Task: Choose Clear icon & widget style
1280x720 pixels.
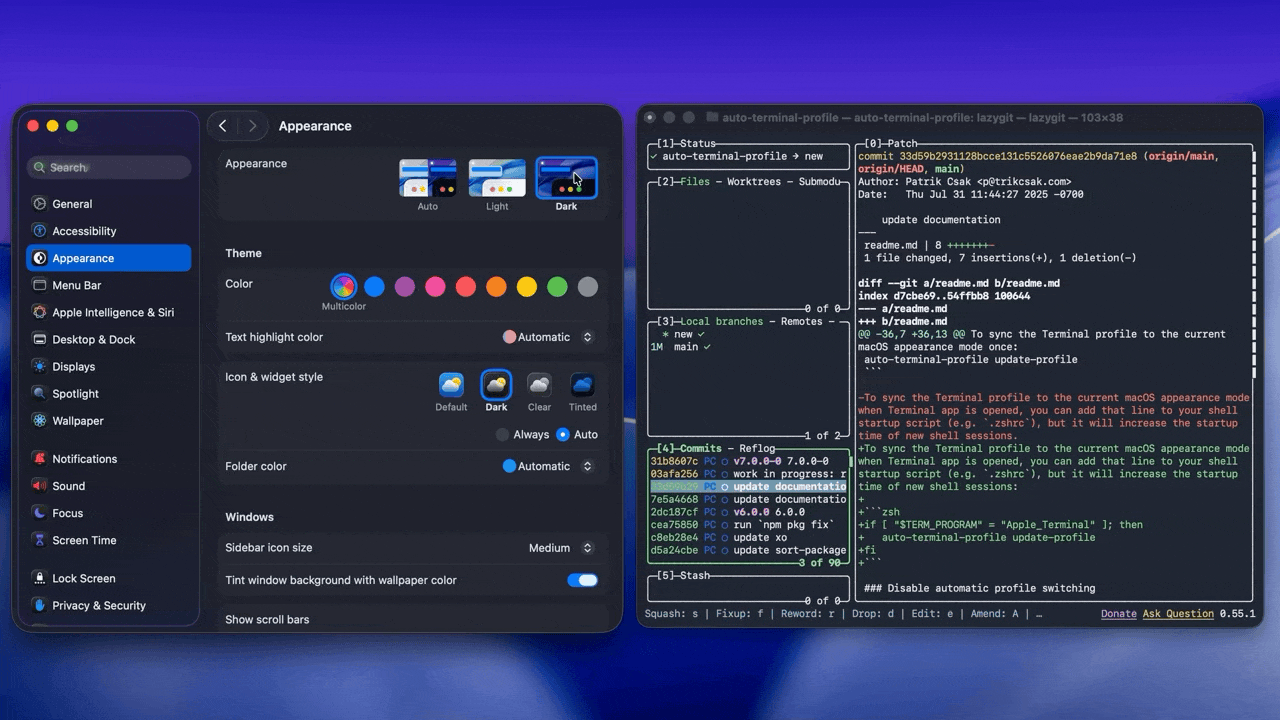Action: (539, 385)
